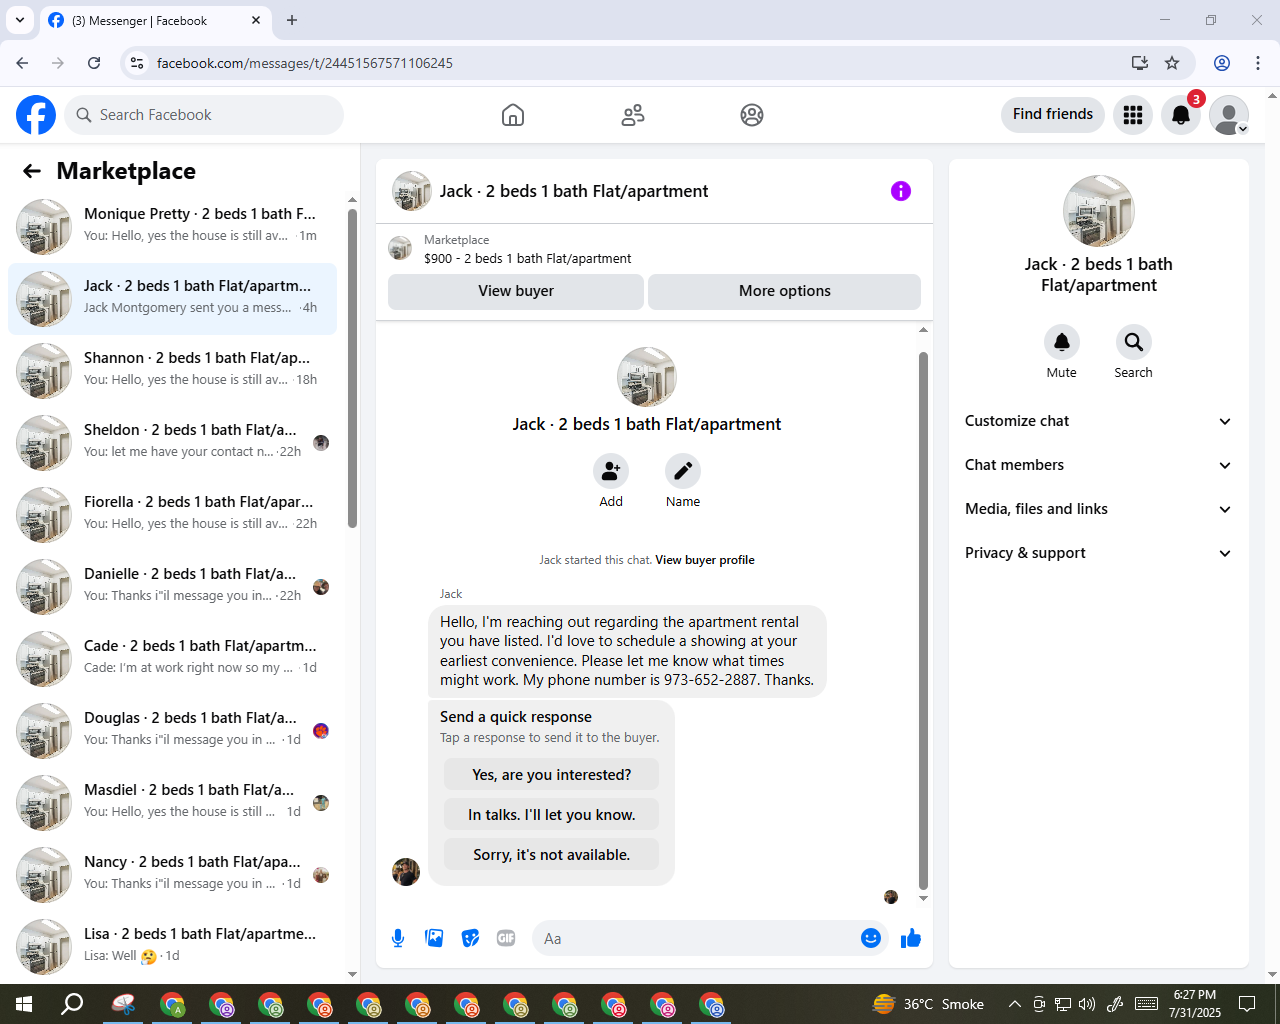Open Monique Pretty conversation
1280x1024 pixels.
pyautogui.click(x=173, y=227)
